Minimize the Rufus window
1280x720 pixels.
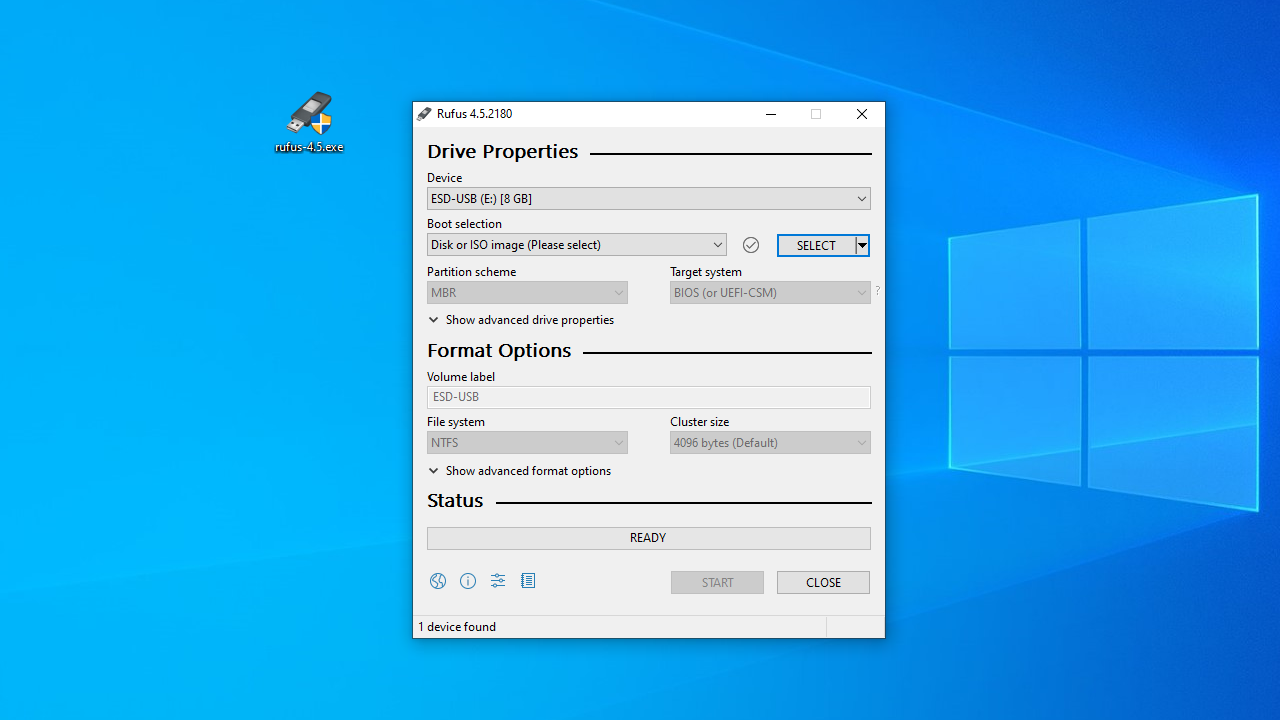pos(771,114)
